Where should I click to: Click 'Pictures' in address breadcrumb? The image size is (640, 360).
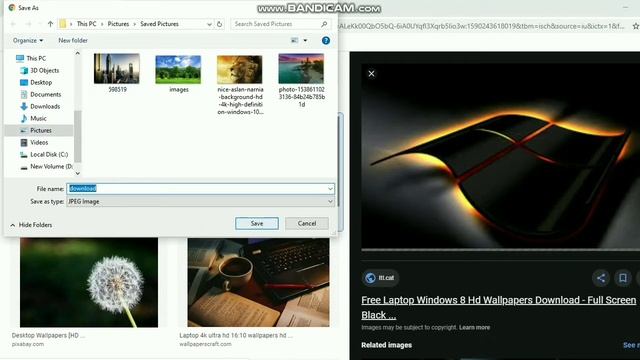[x=118, y=24]
